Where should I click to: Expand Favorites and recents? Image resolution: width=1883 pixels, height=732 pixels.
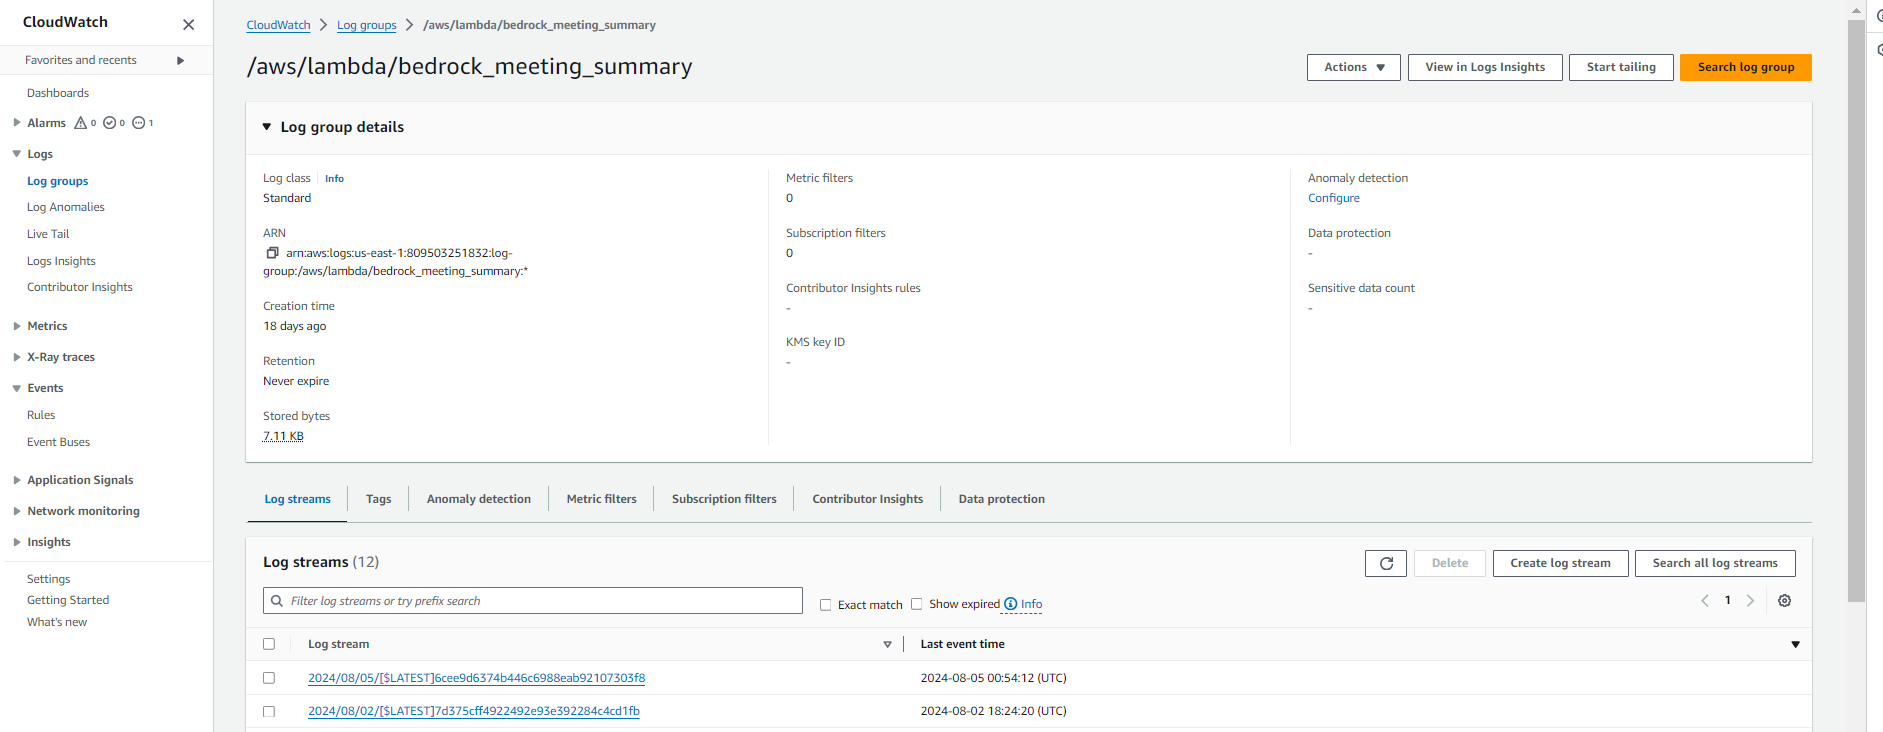[x=180, y=61]
